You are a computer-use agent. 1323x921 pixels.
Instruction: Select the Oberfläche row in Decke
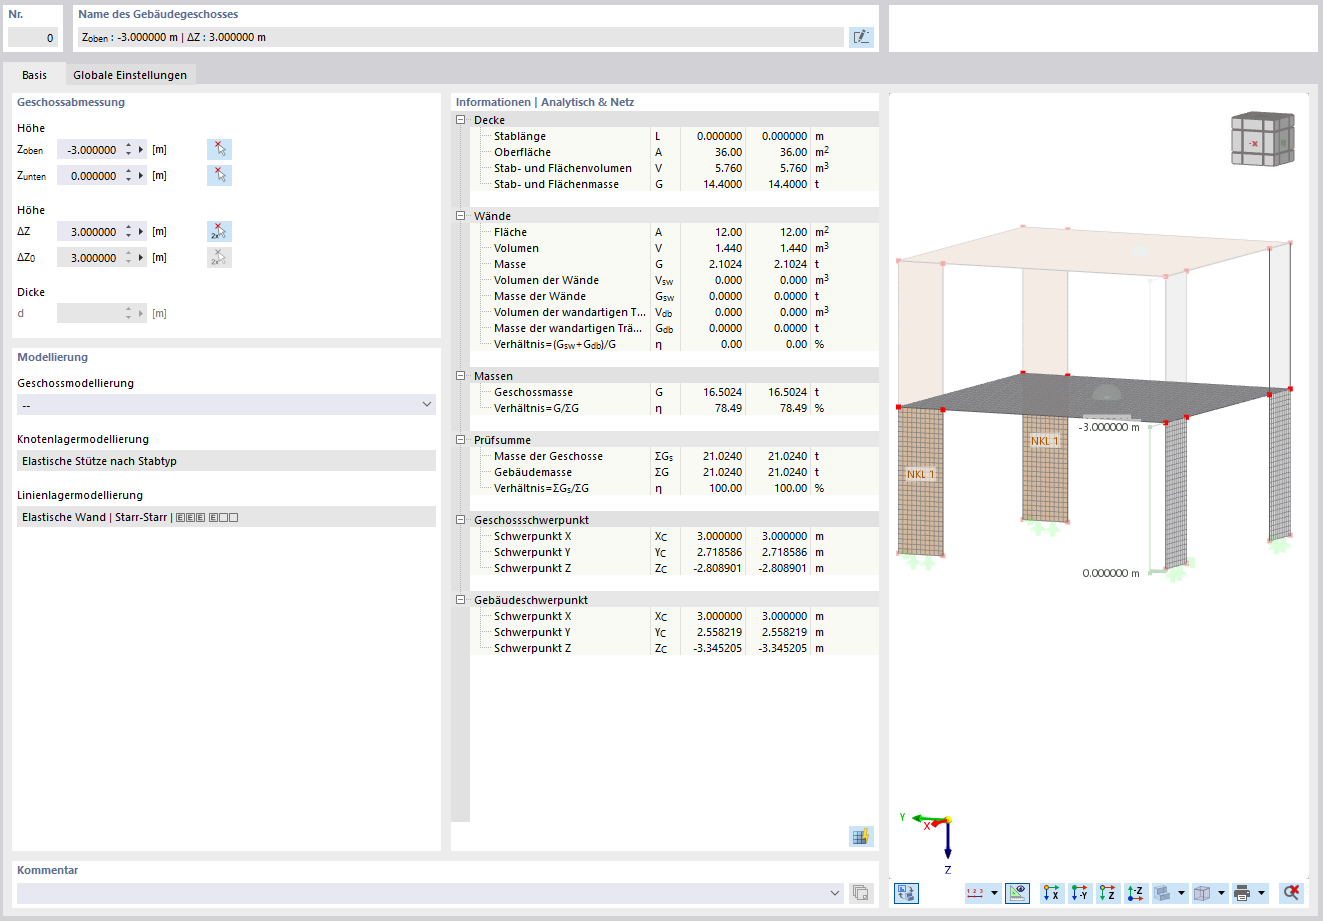(674, 152)
